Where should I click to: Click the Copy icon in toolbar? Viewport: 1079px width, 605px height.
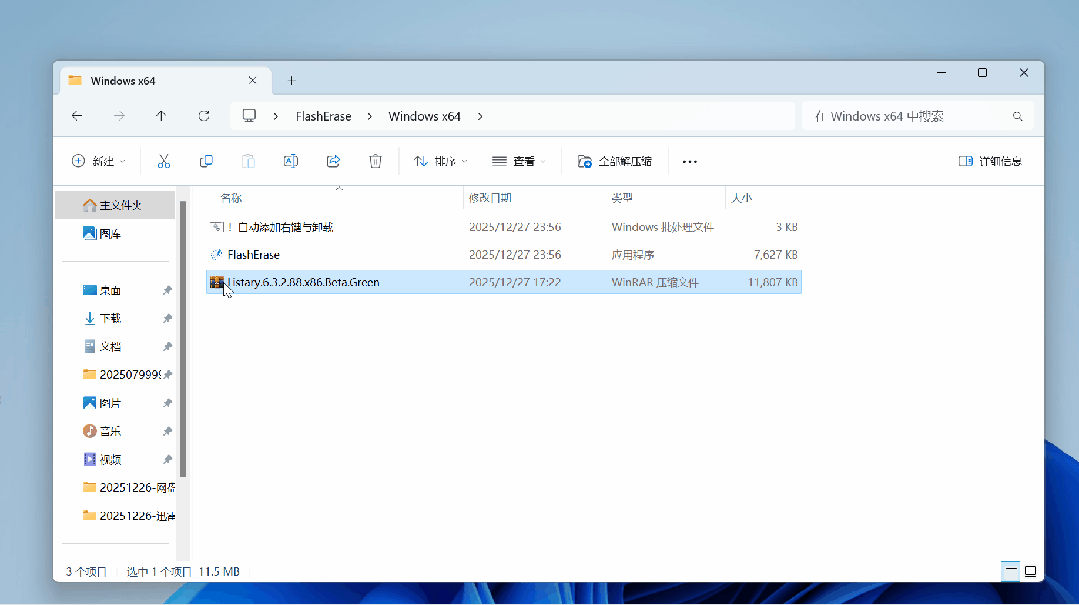click(x=206, y=161)
